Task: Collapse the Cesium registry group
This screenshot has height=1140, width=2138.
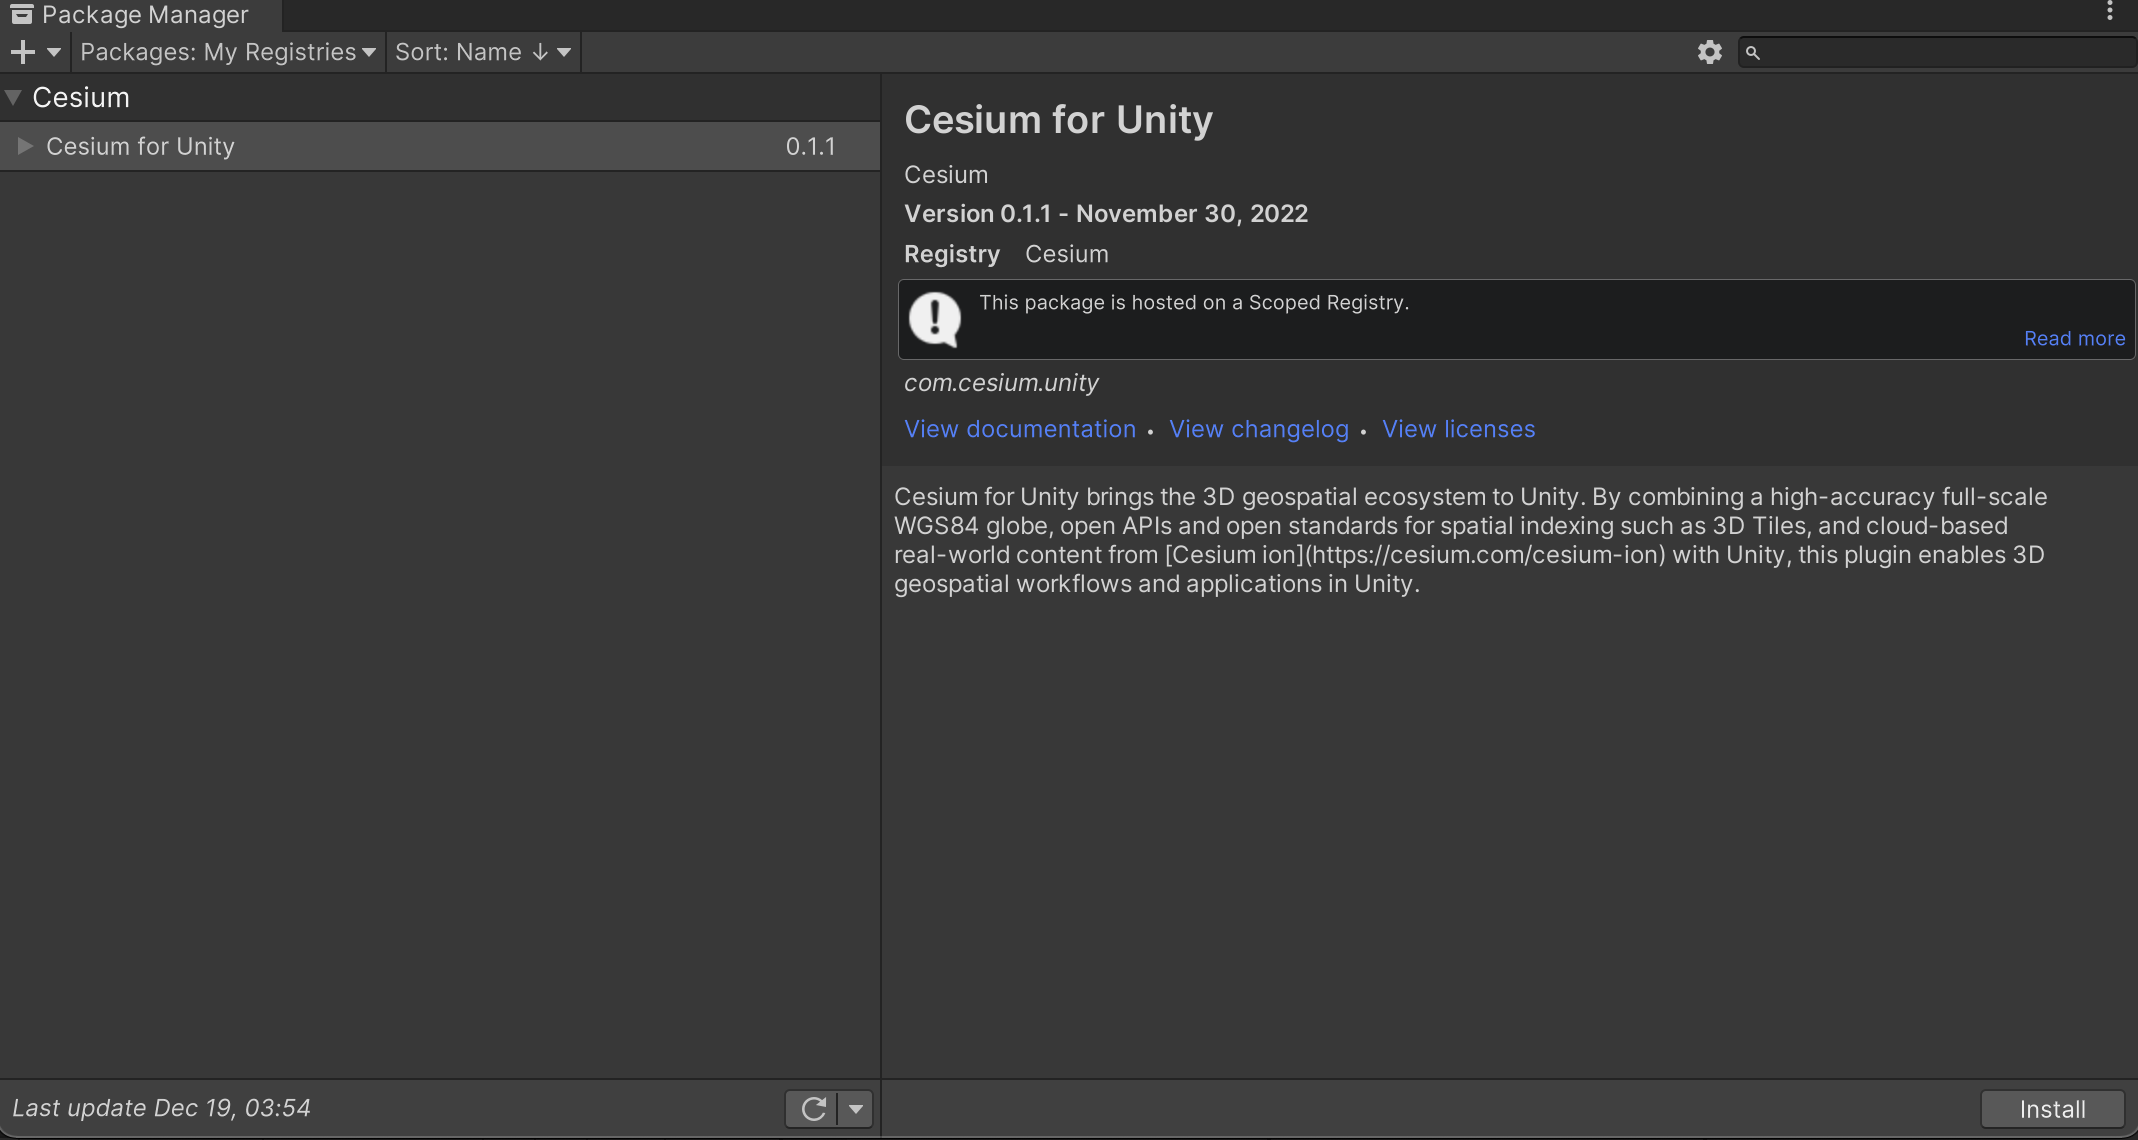Action: coord(13,96)
